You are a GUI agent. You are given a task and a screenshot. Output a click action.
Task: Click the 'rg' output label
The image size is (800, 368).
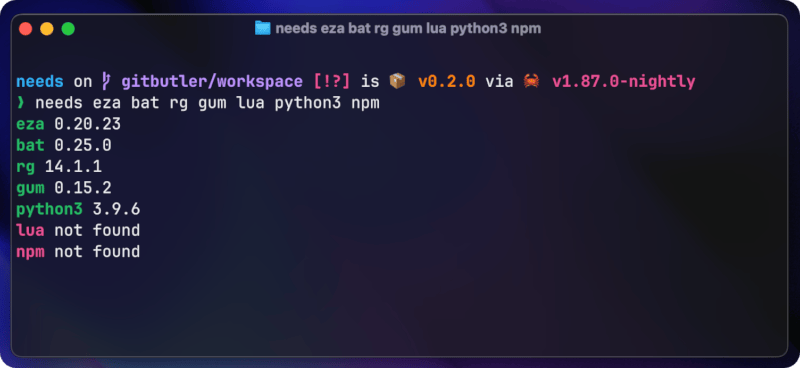[26, 167]
